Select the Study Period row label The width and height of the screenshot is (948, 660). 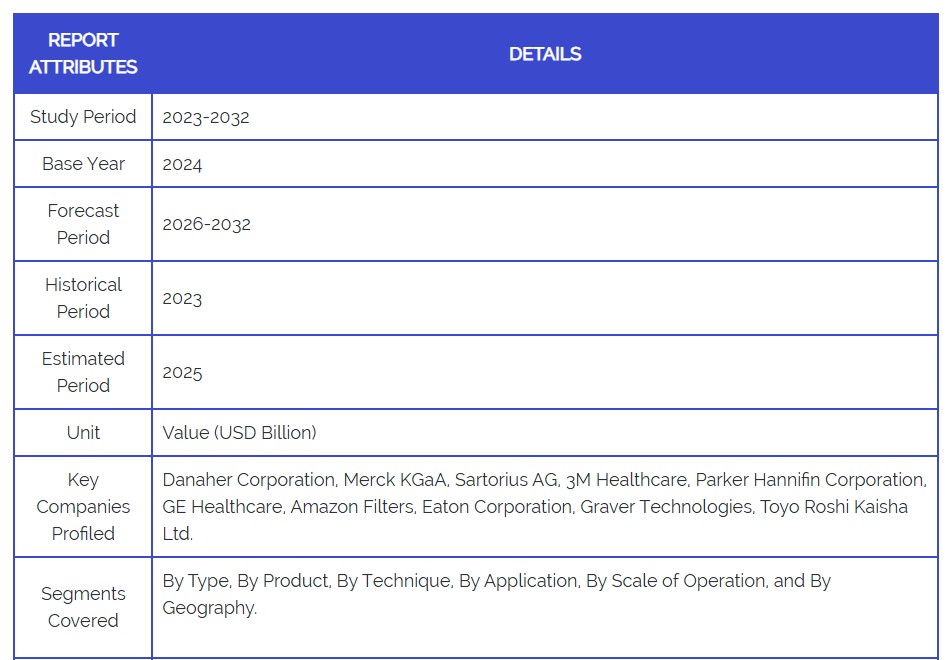[x=83, y=117]
